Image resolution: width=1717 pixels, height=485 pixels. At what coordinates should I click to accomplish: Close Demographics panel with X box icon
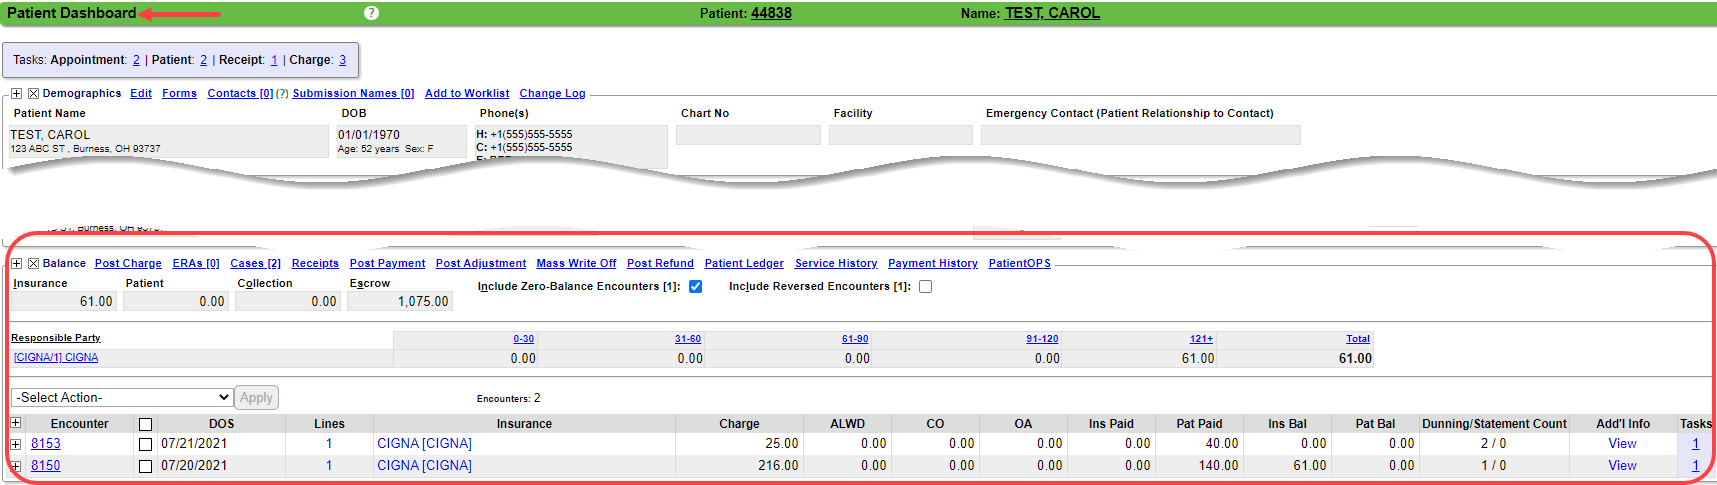click(x=33, y=93)
